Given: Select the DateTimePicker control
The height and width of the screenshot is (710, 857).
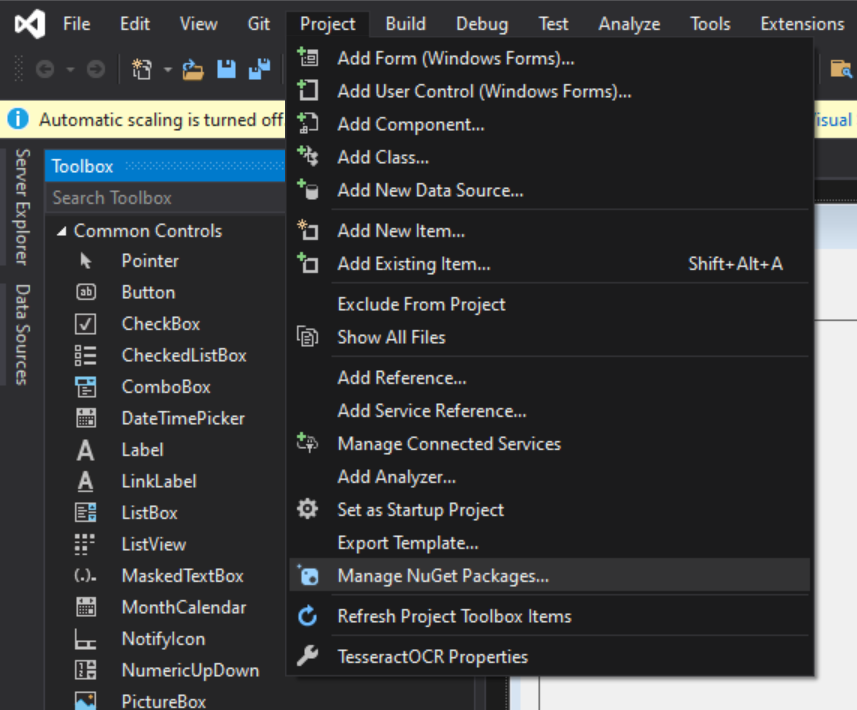Looking at the screenshot, I should click(x=165, y=418).
